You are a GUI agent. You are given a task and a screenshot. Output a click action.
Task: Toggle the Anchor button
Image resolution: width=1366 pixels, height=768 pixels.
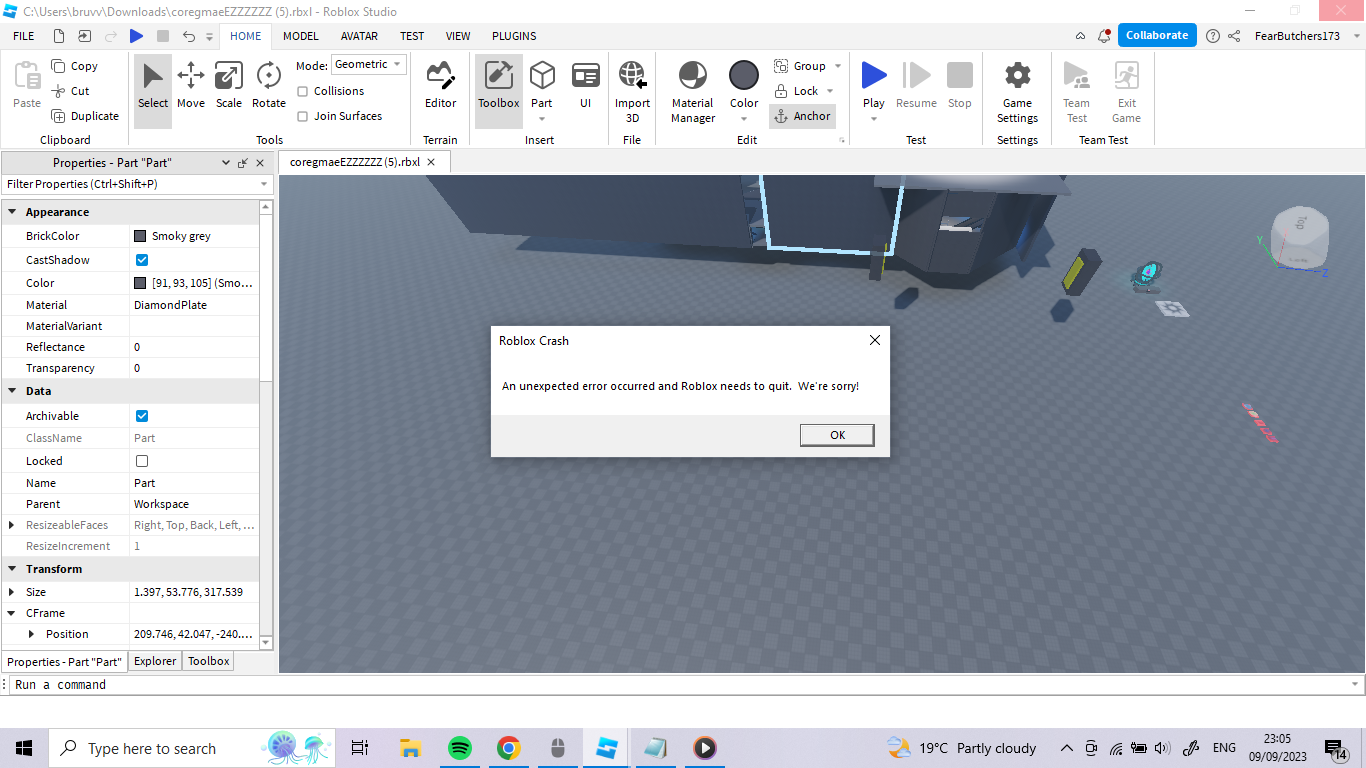click(802, 116)
